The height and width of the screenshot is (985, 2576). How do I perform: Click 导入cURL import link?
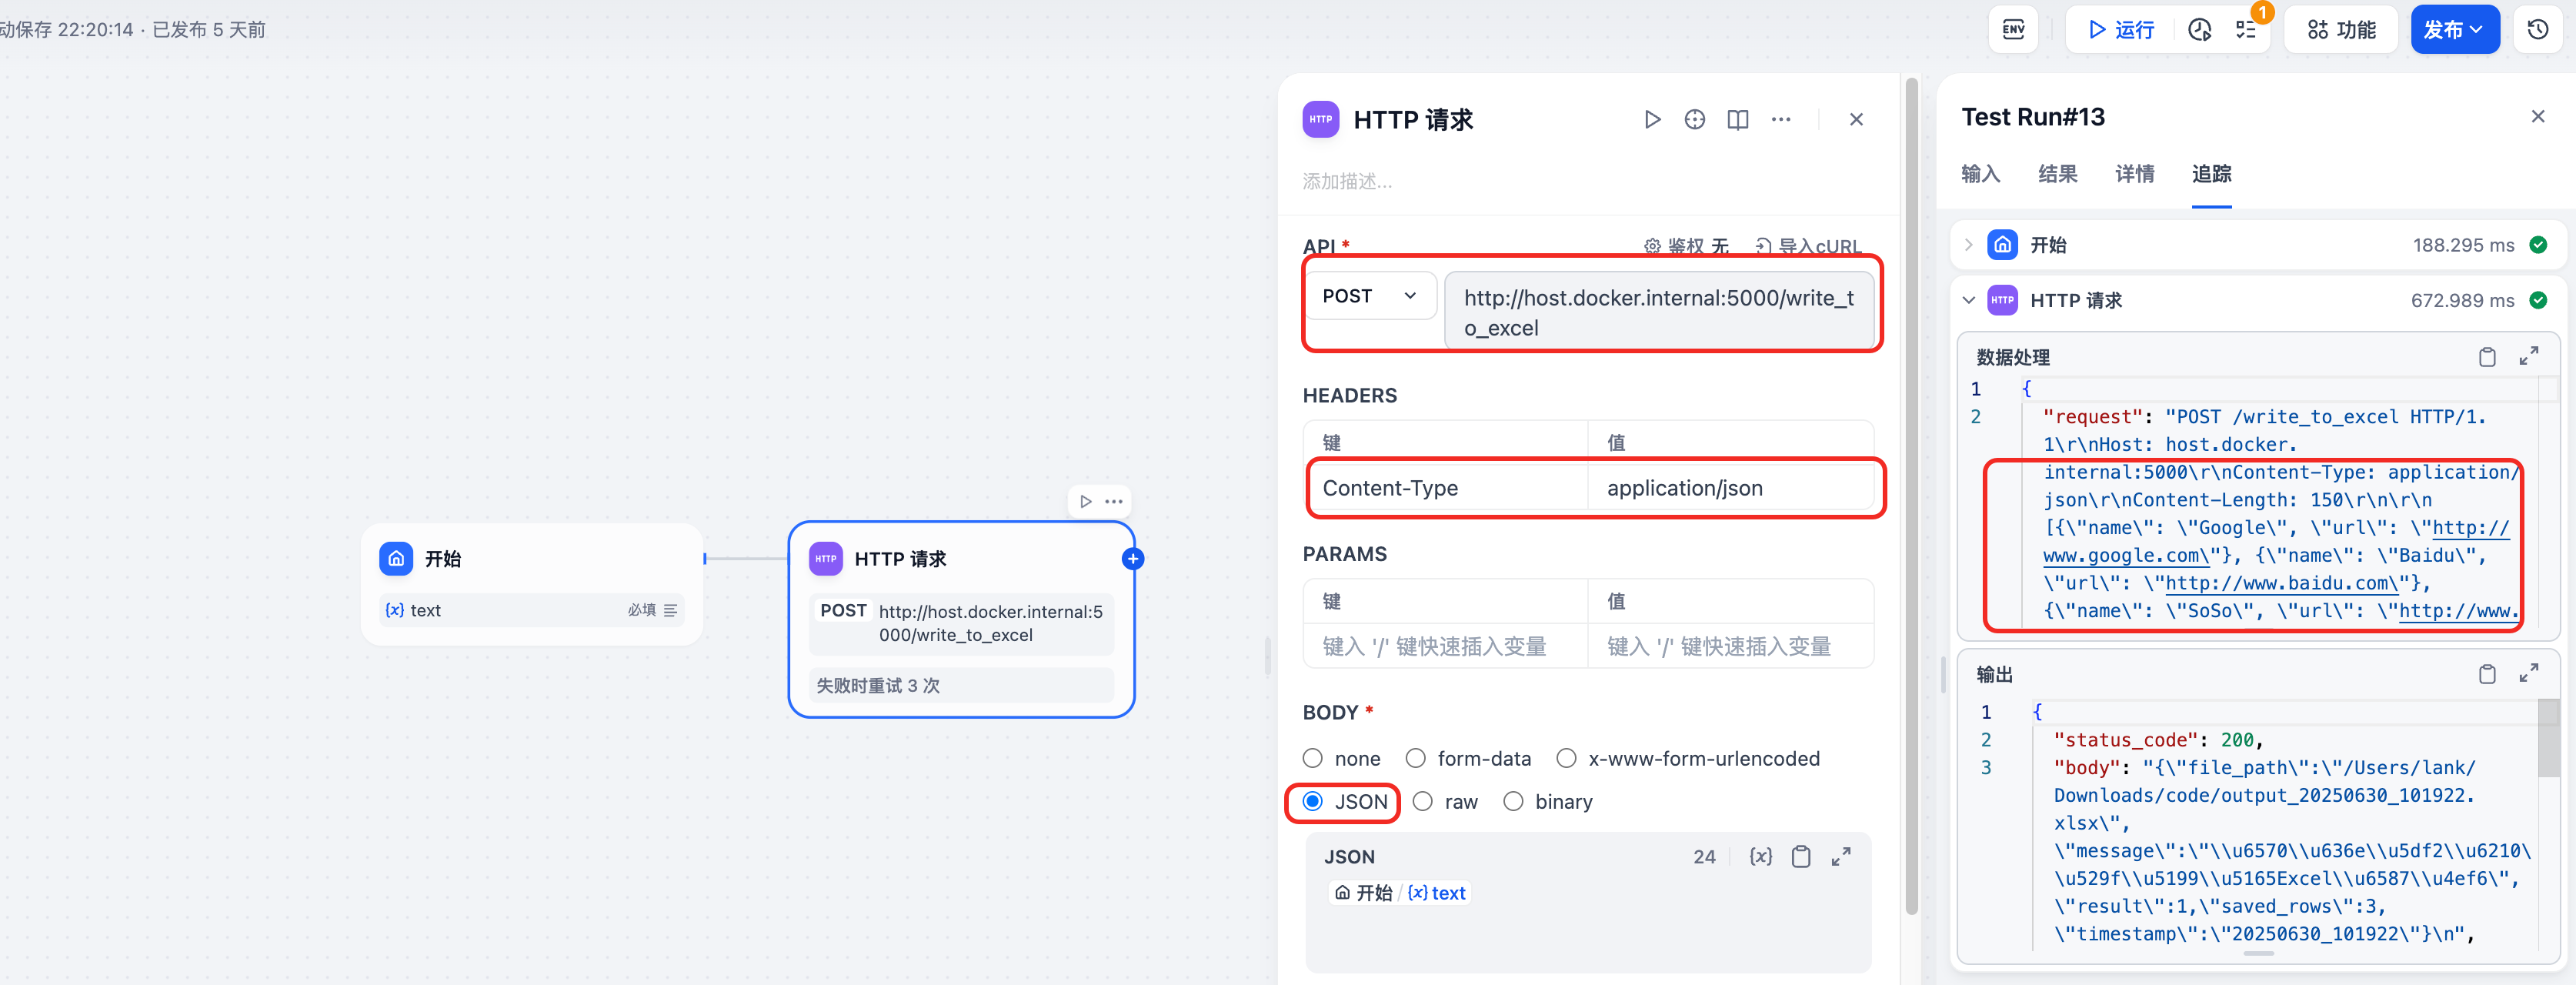pyautogui.click(x=1809, y=246)
